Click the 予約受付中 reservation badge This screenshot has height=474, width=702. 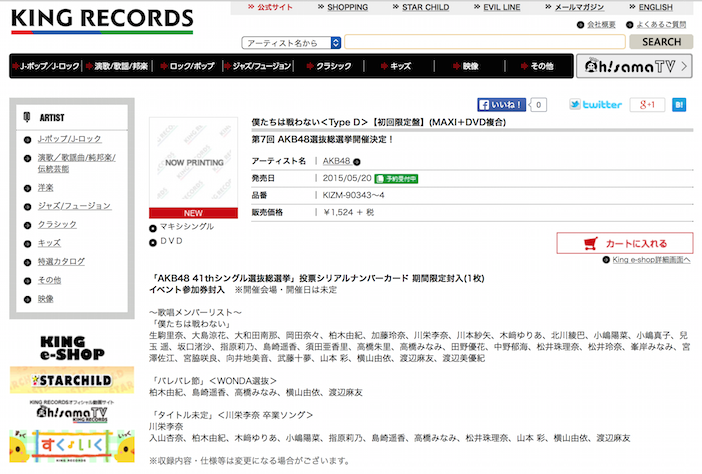click(396, 179)
